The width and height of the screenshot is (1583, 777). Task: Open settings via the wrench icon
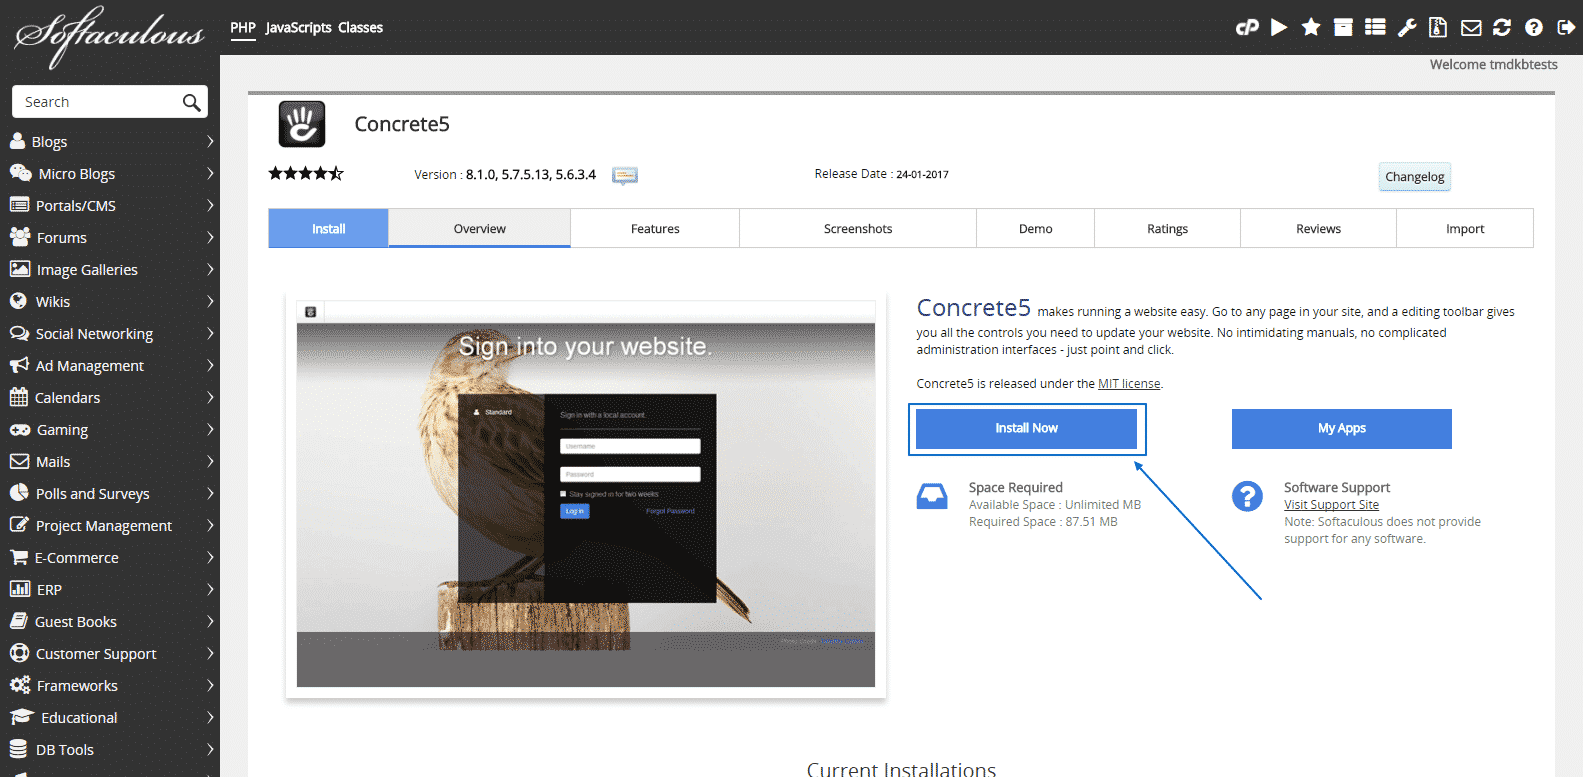click(1407, 27)
